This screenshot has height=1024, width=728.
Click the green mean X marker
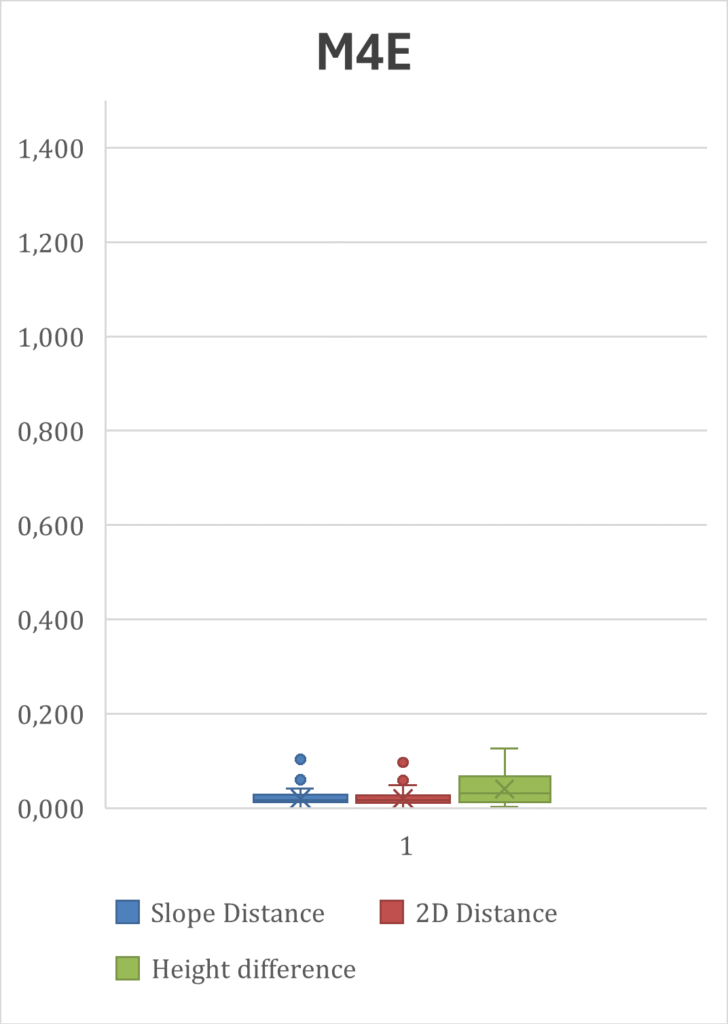tap(504, 790)
